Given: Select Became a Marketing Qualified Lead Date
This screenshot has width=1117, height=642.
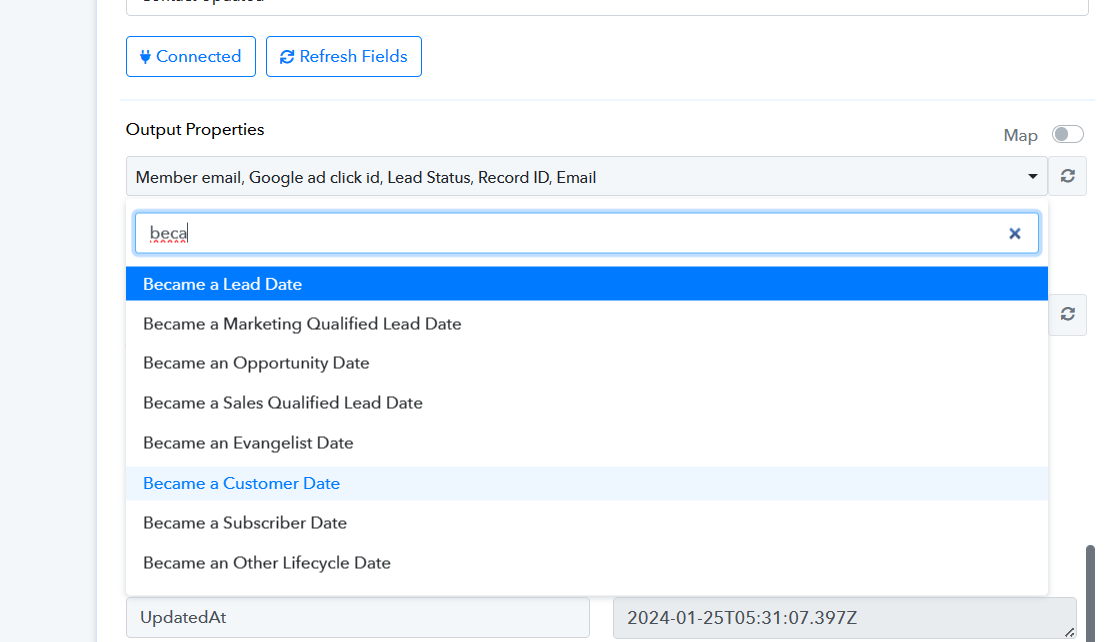Looking at the screenshot, I should 586,323.
